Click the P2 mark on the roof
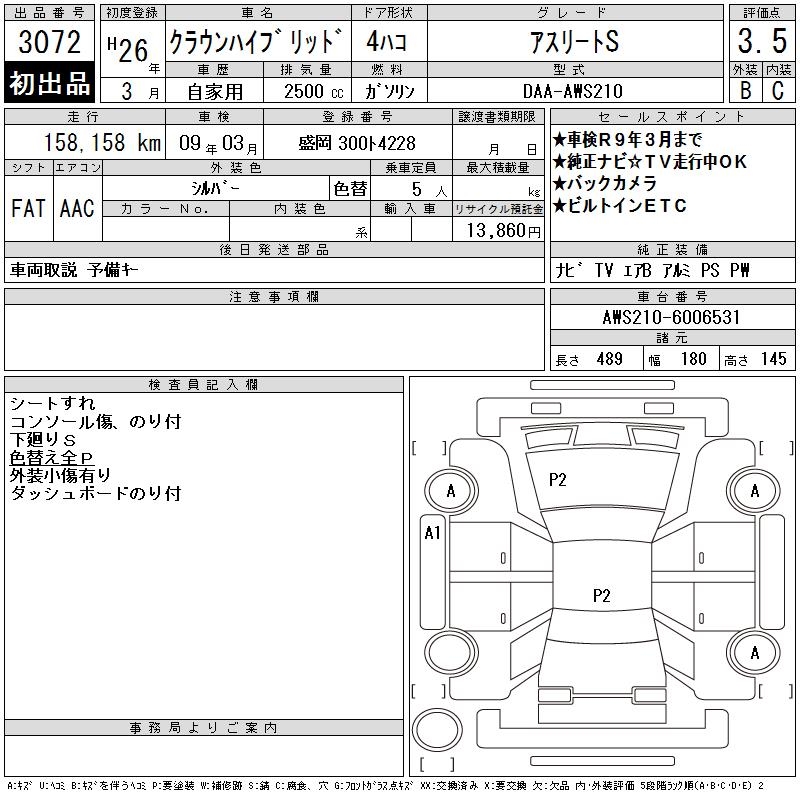The height and width of the screenshot is (800, 800). click(601, 596)
